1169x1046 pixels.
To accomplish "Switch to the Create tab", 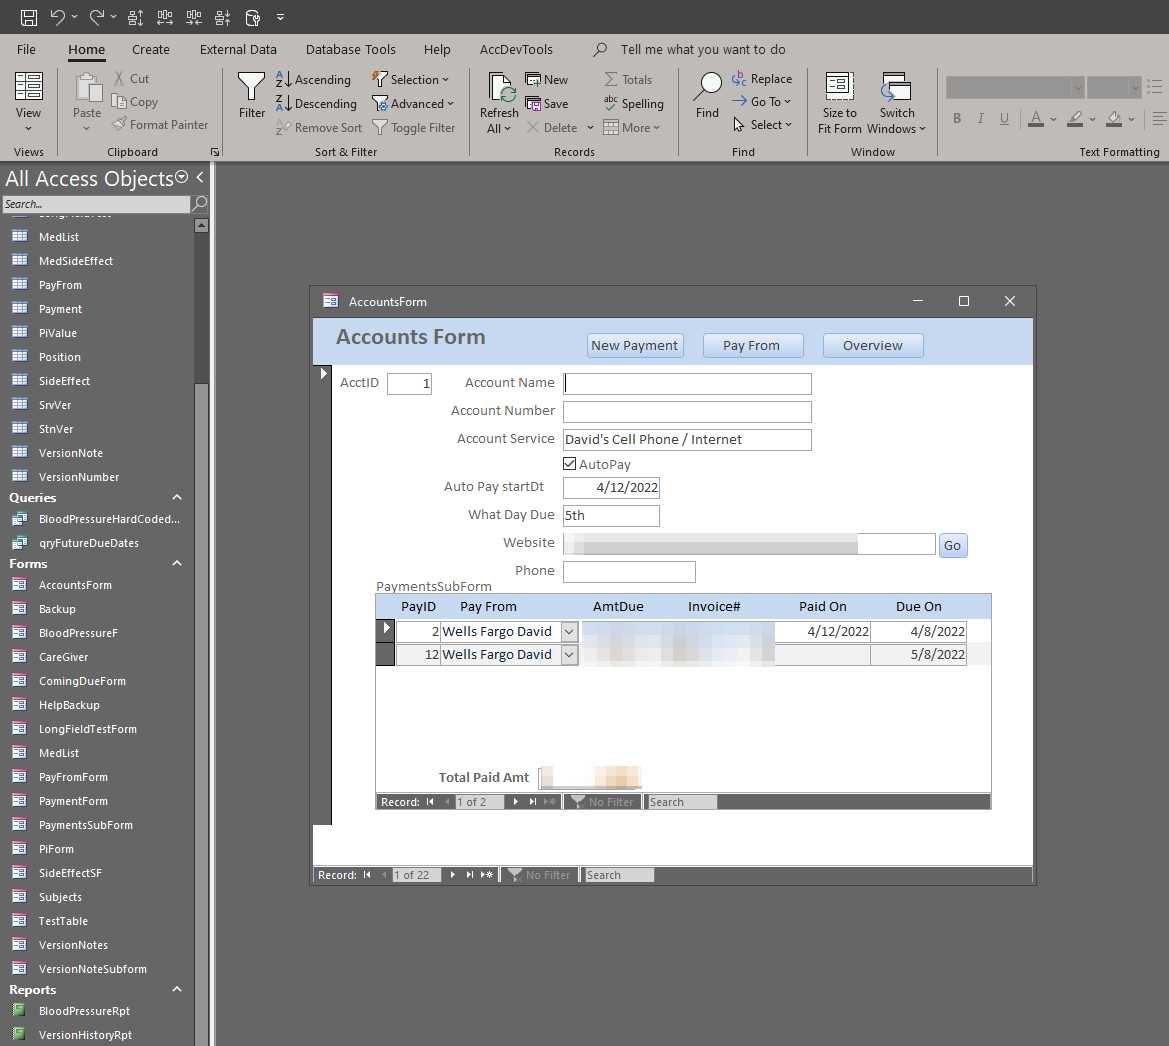I will coord(151,49).
